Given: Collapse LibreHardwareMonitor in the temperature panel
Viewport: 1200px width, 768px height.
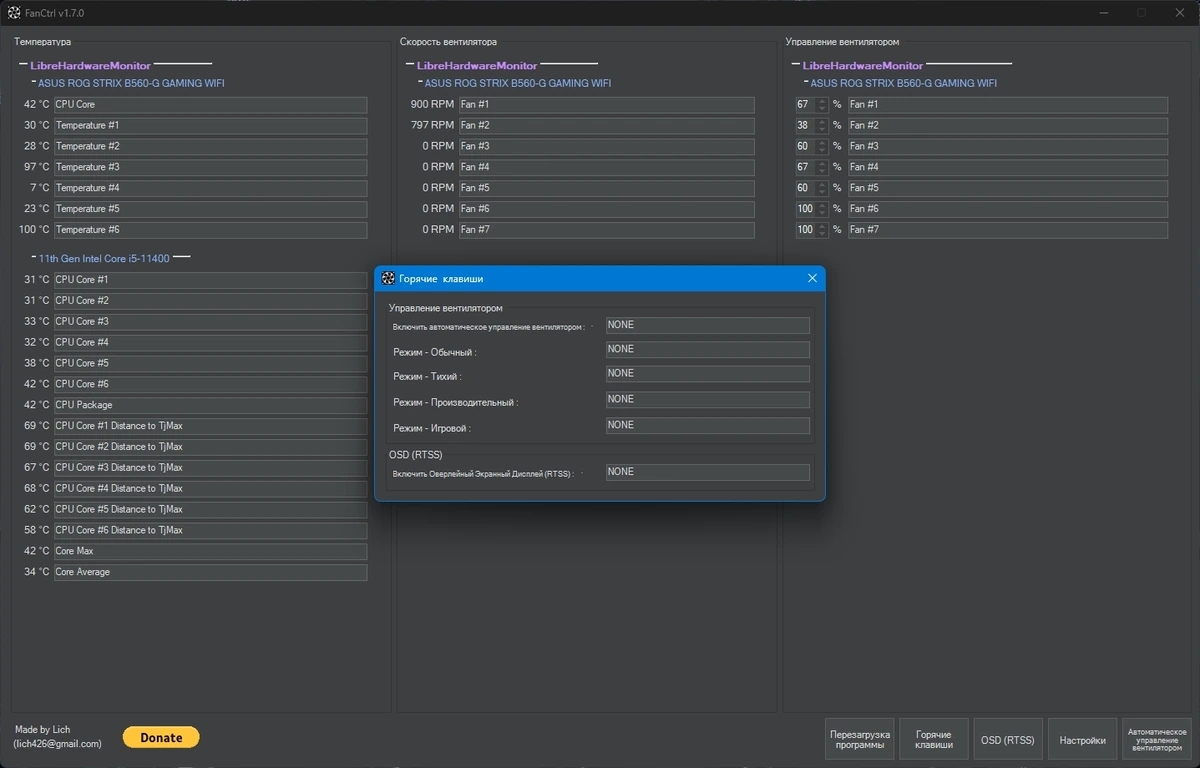Looking at the screenshot, I should point(21,64).
